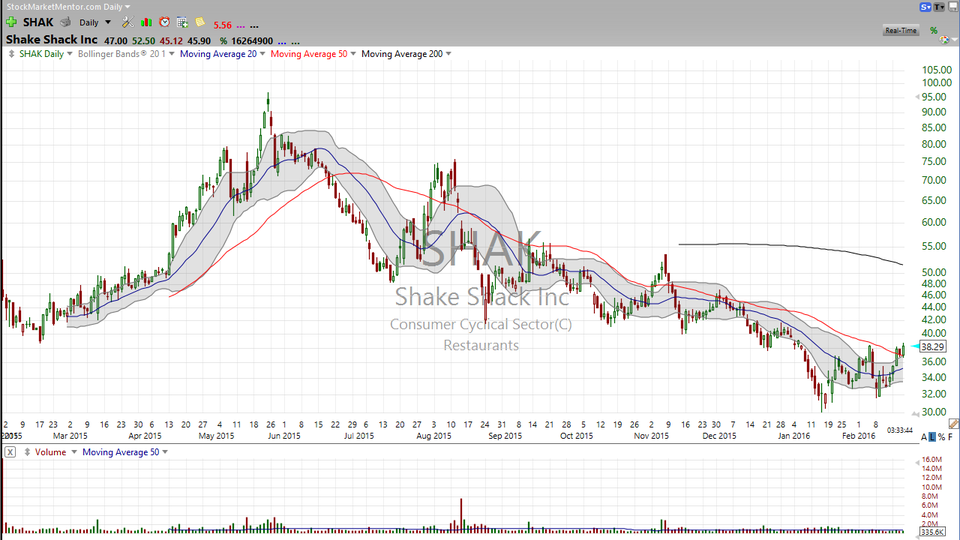Click the magenta ellipsis in the toolbar
960x540 pixels.
[240, 26]
